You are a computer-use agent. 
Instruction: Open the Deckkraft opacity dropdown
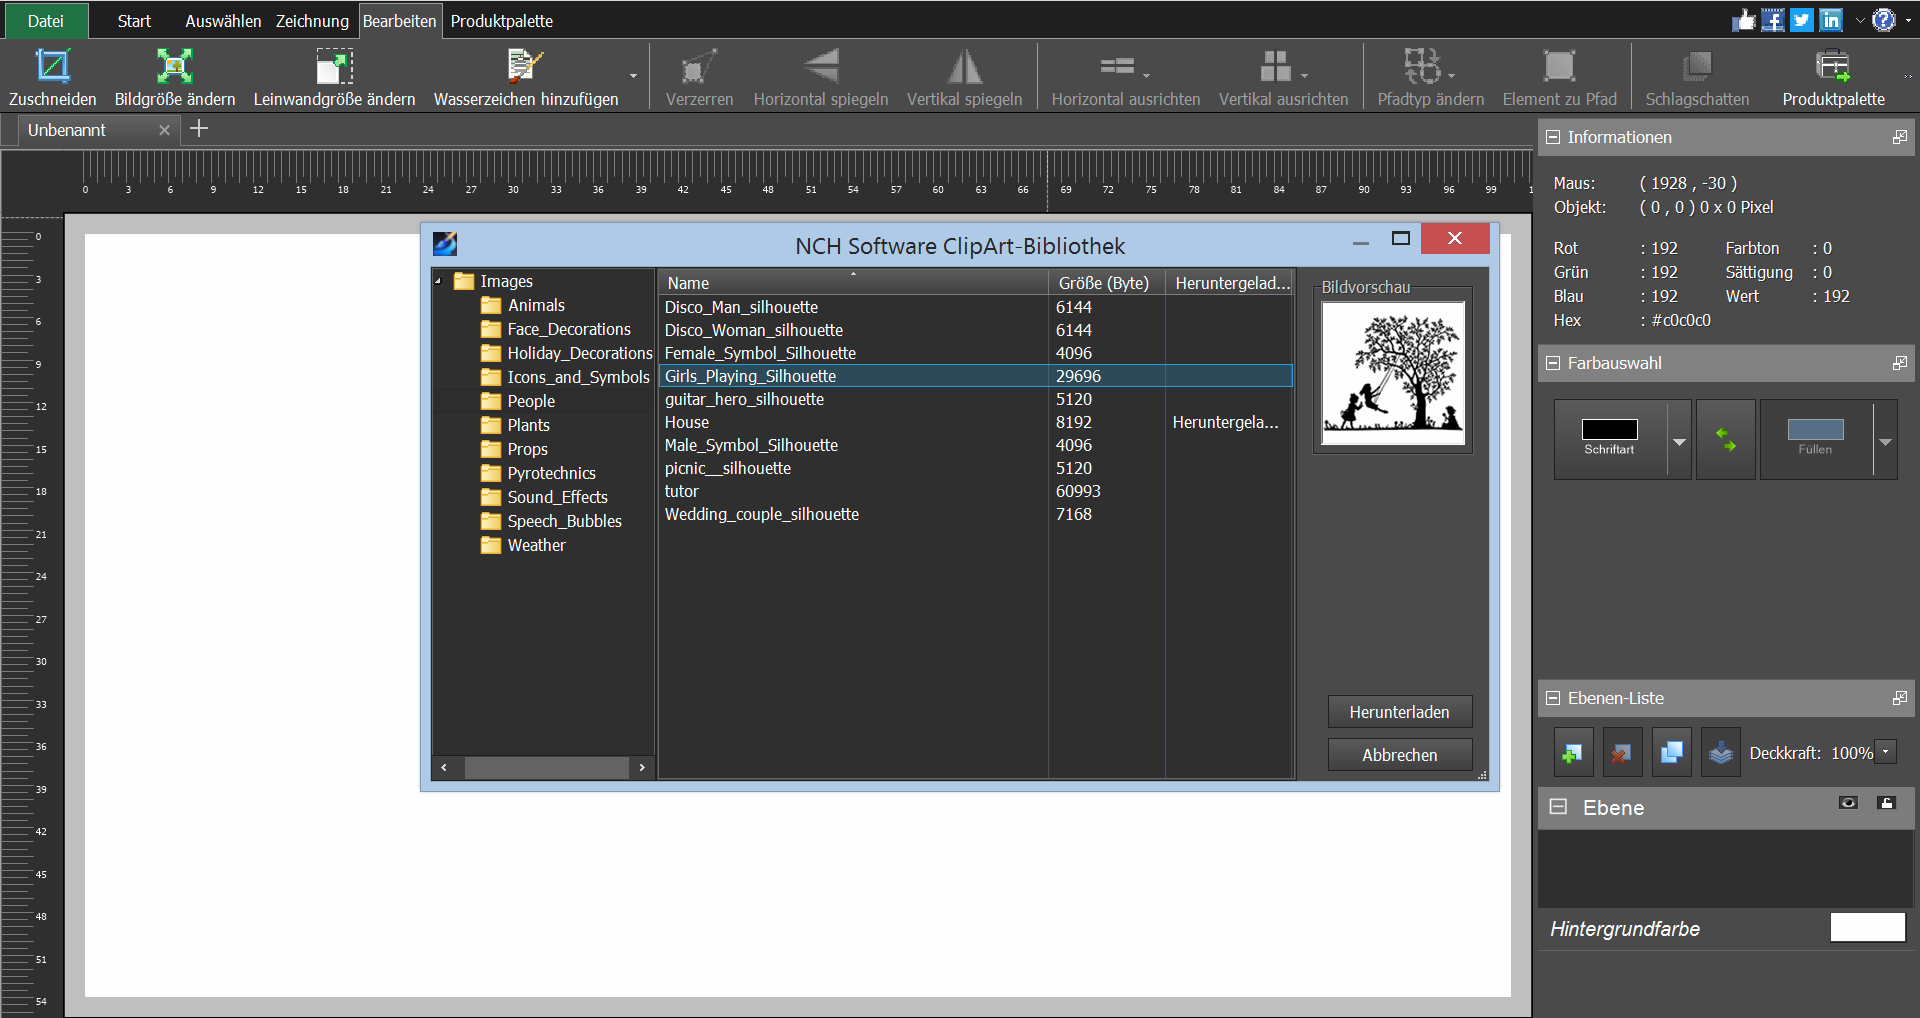(x=1886, y=751)
